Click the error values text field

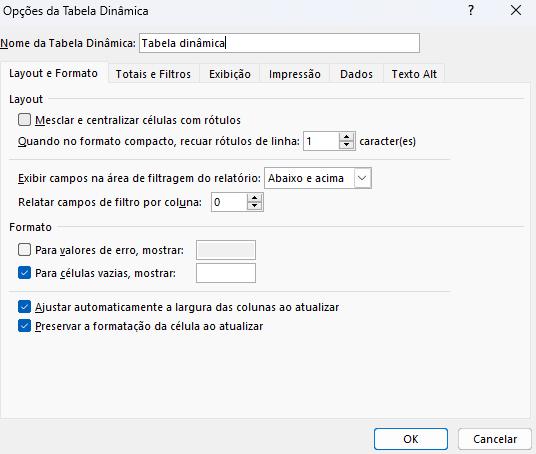[226, 250]
